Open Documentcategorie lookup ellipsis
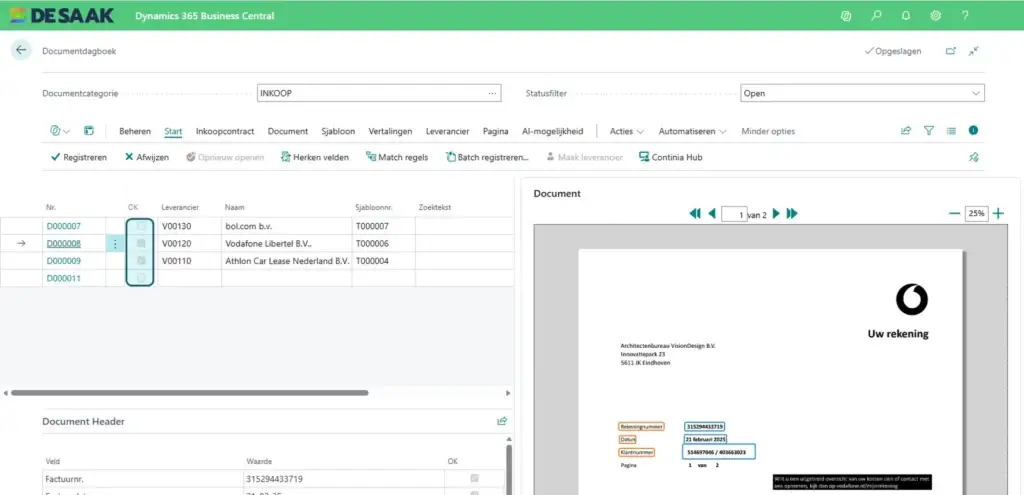The height and width of the screenshot is (495, 1024). tap(492, 93)
